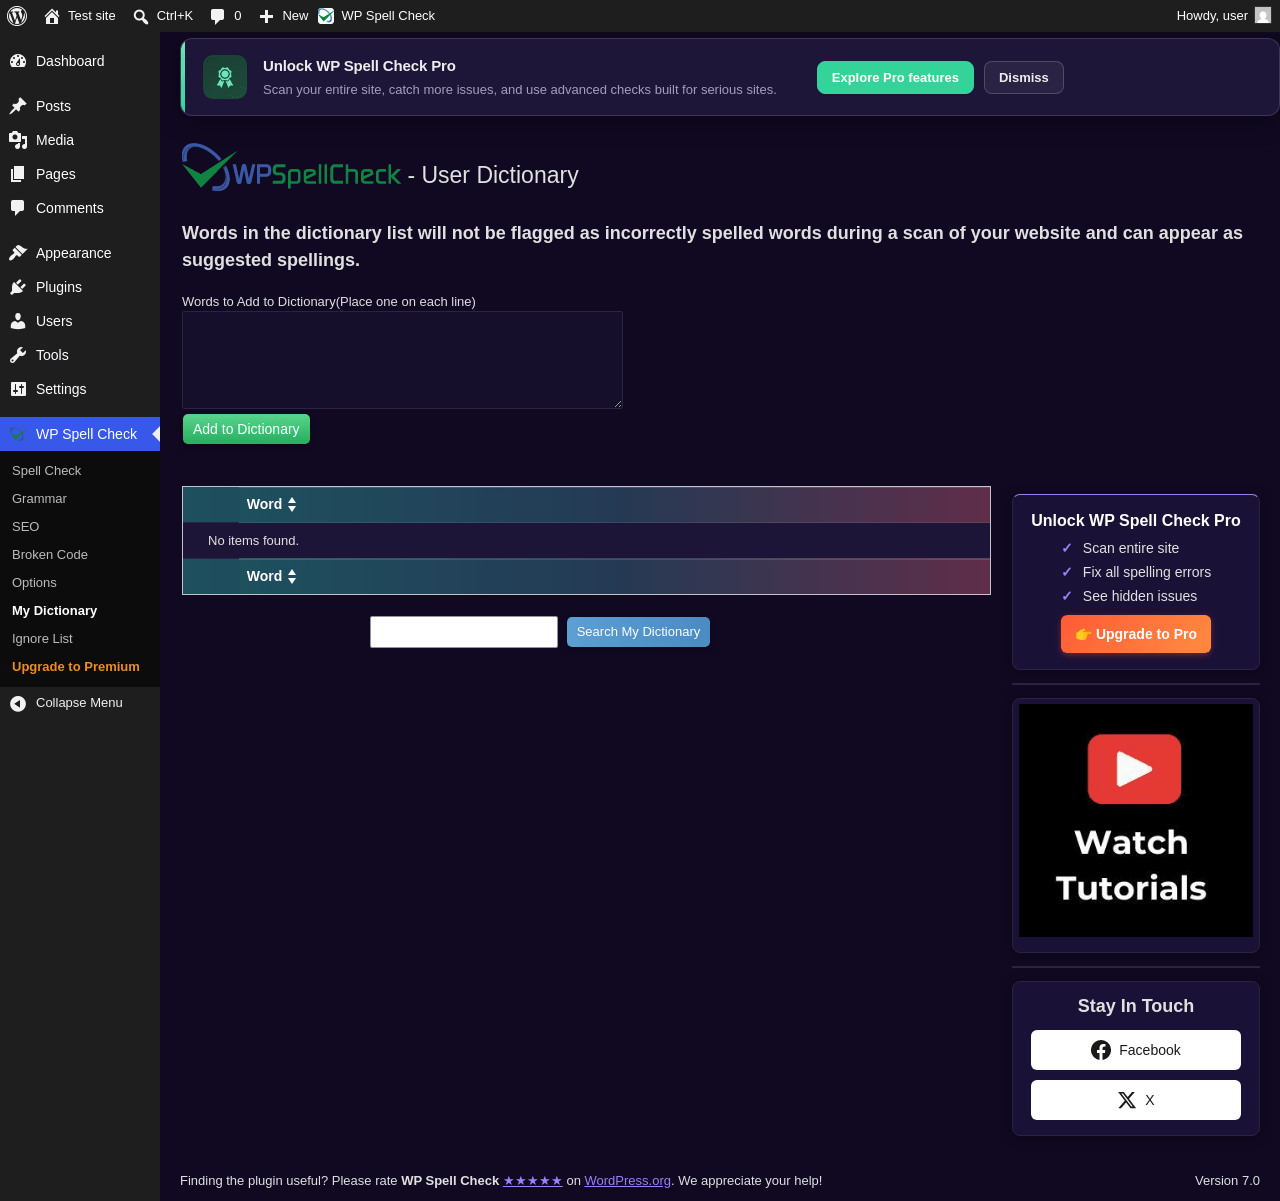The height and width of the screenshot is (1201, 1280).
Task: Click Search My Dictionary button
Action: click(638, 632)
